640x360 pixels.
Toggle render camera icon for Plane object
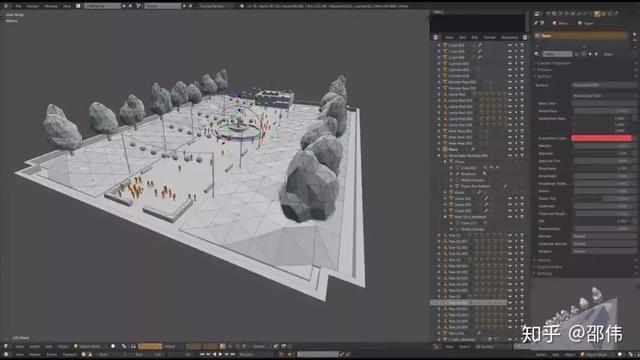(x=522, y=149)
